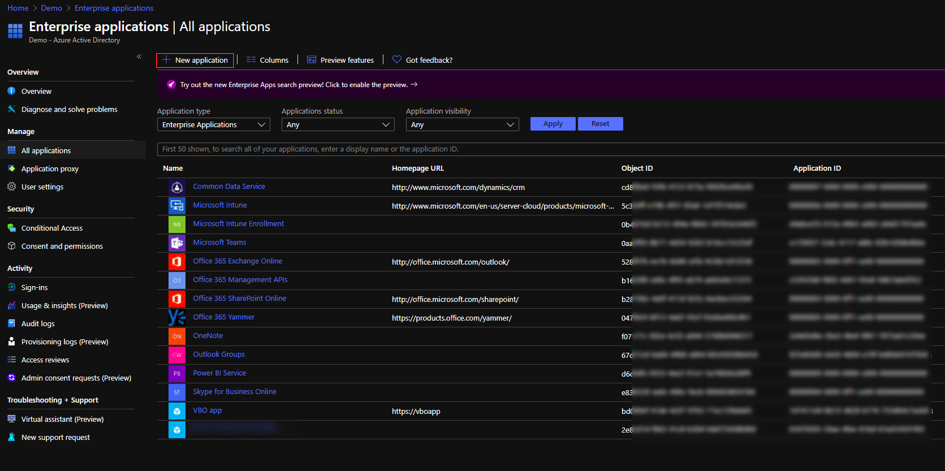
Task: Click the Audit logs icon
Action: pos(11,323)
